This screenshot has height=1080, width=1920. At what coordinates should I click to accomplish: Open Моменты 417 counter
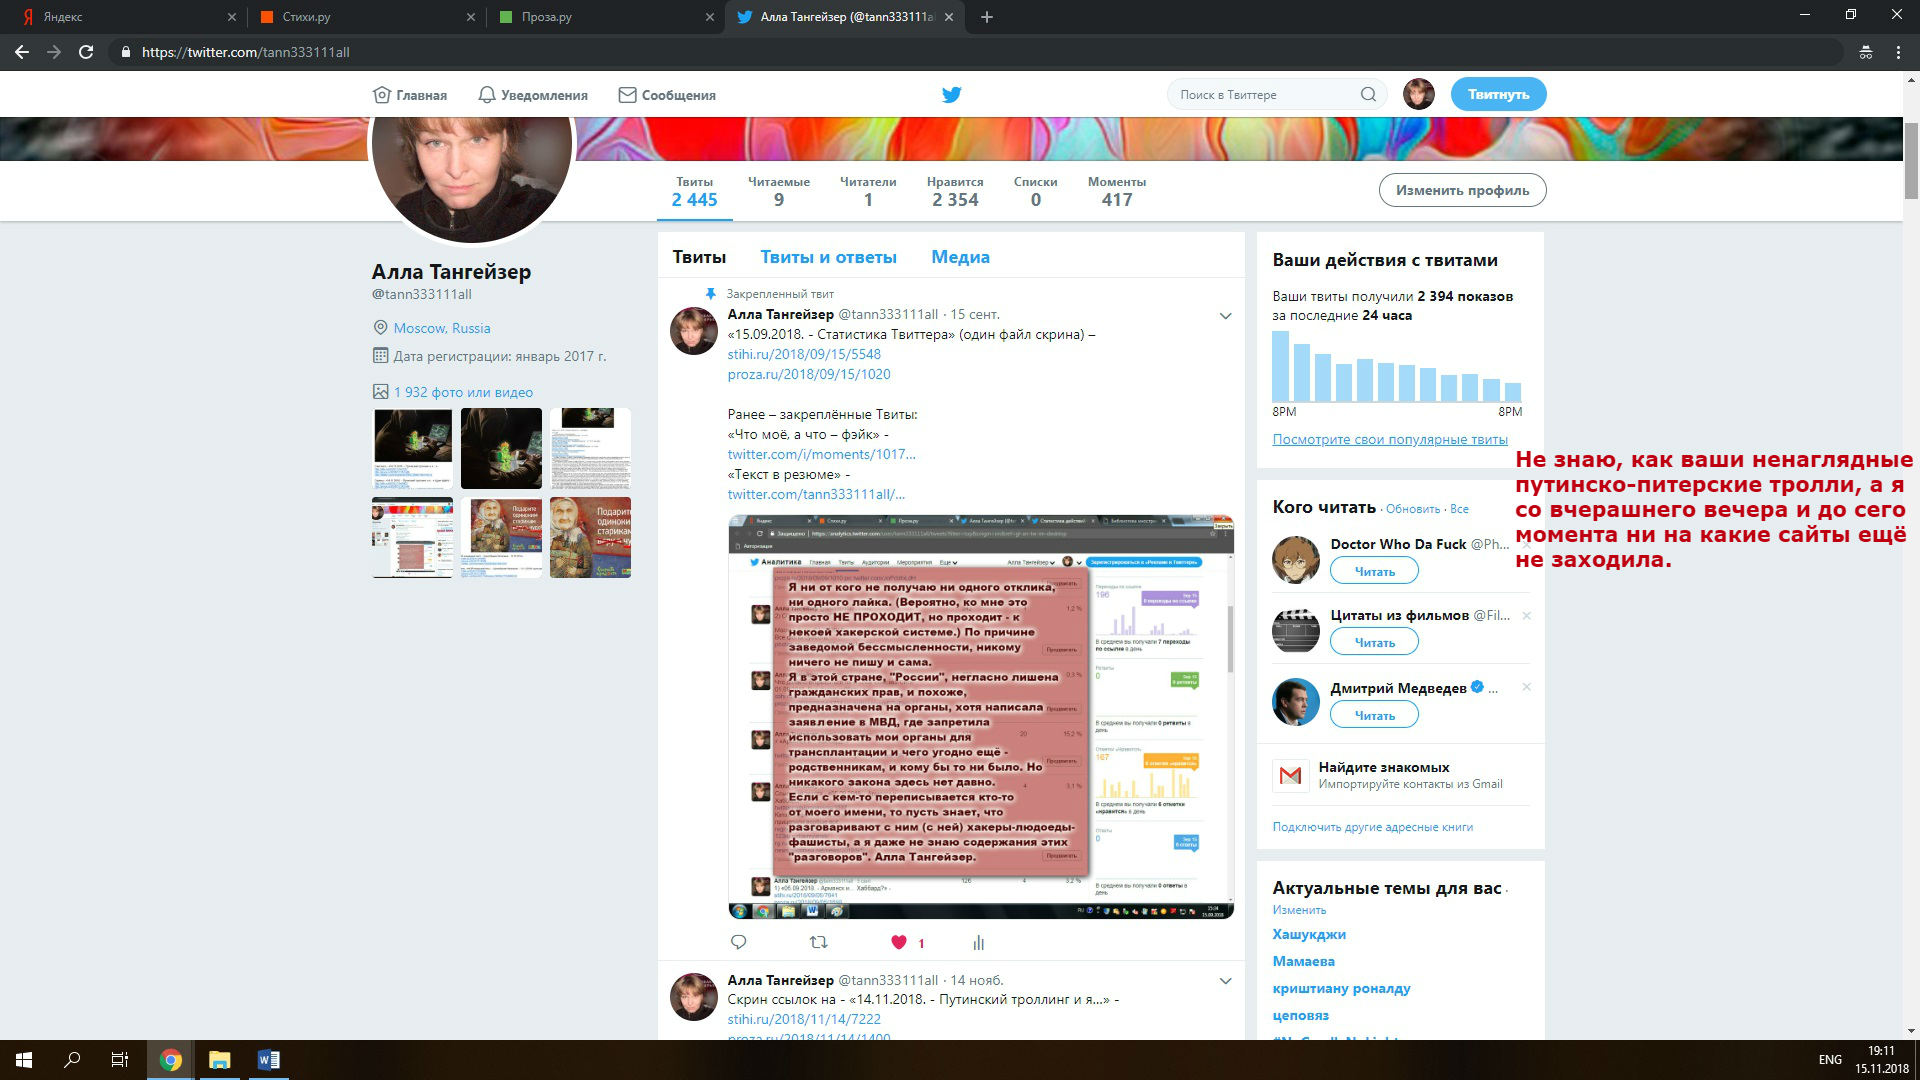[x=1117, y=192]
